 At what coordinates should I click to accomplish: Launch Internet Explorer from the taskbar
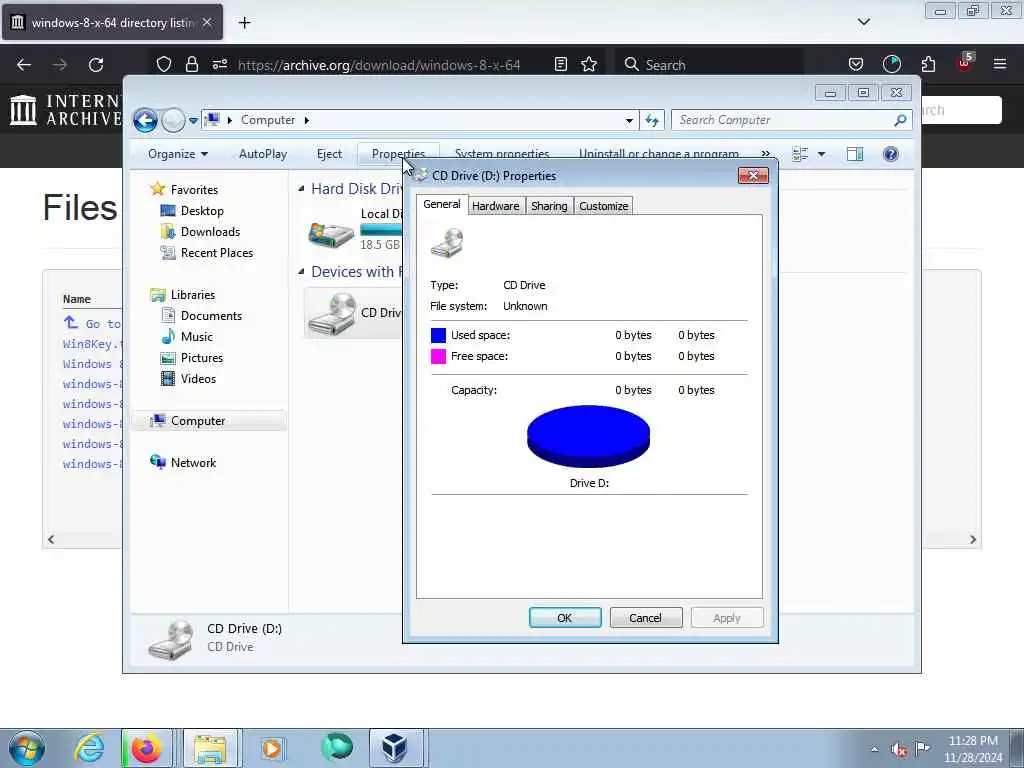coord(89,748)
